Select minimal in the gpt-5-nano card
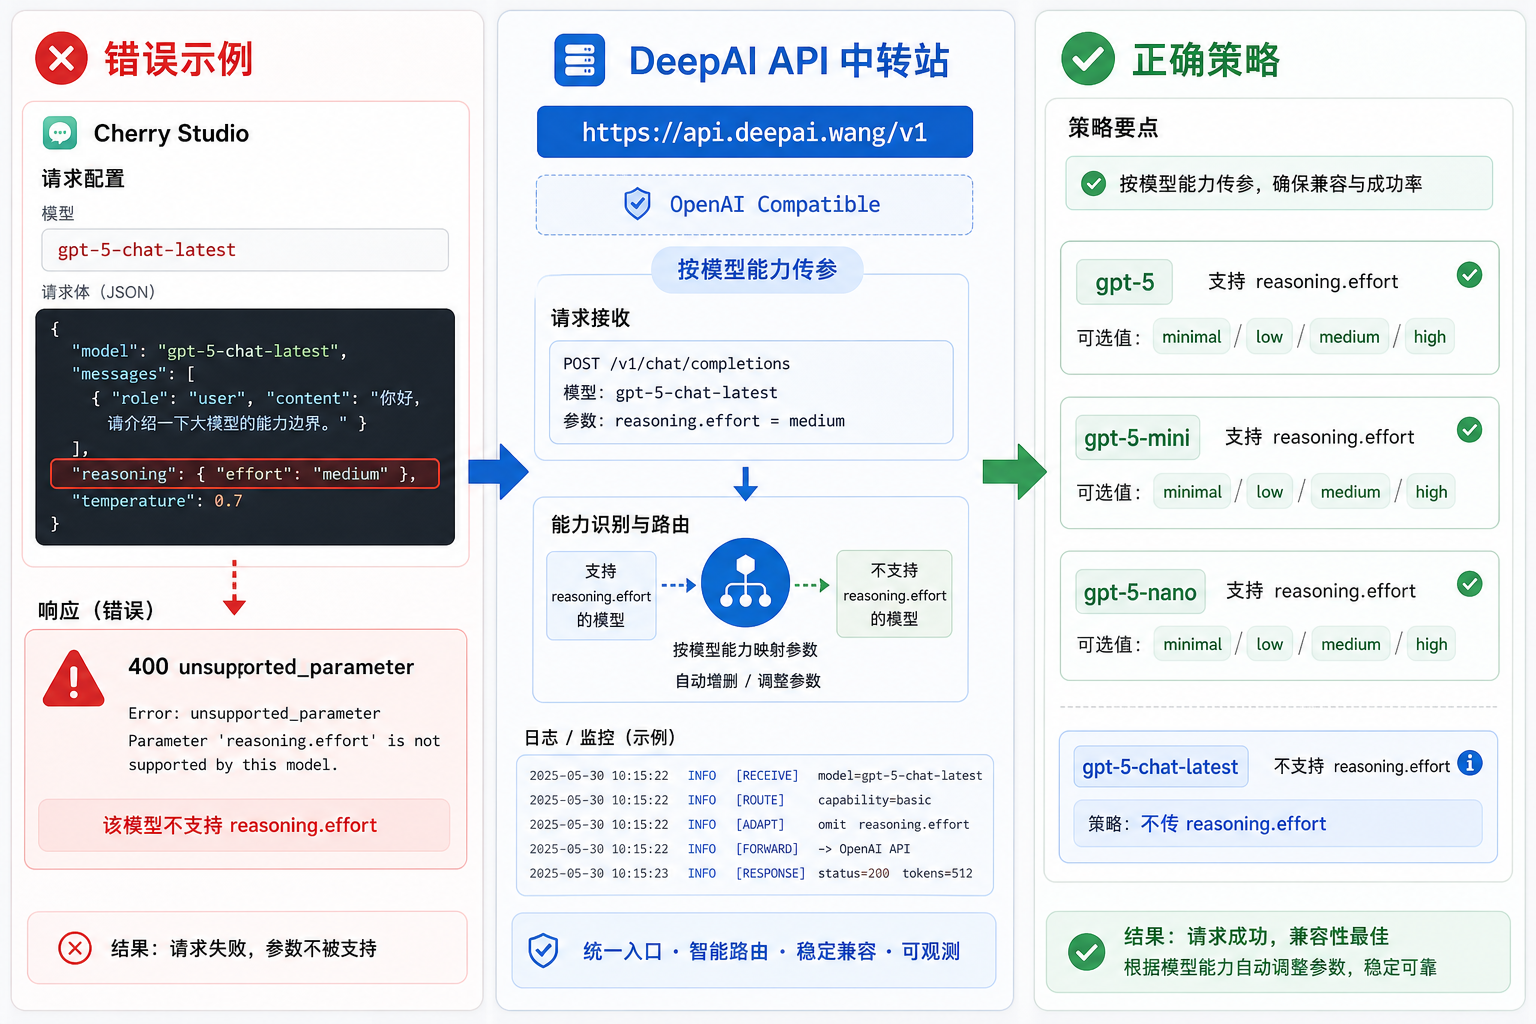Image resolution: width=1536 pixels, height=1024 pixels. pos(1192,645)
